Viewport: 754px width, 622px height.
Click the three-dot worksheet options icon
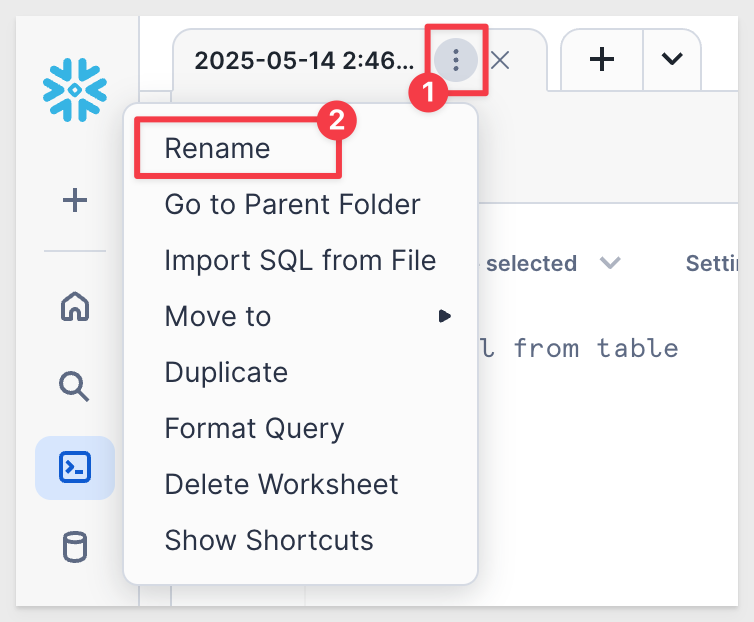pyautogui.click(x=456, y=60)
